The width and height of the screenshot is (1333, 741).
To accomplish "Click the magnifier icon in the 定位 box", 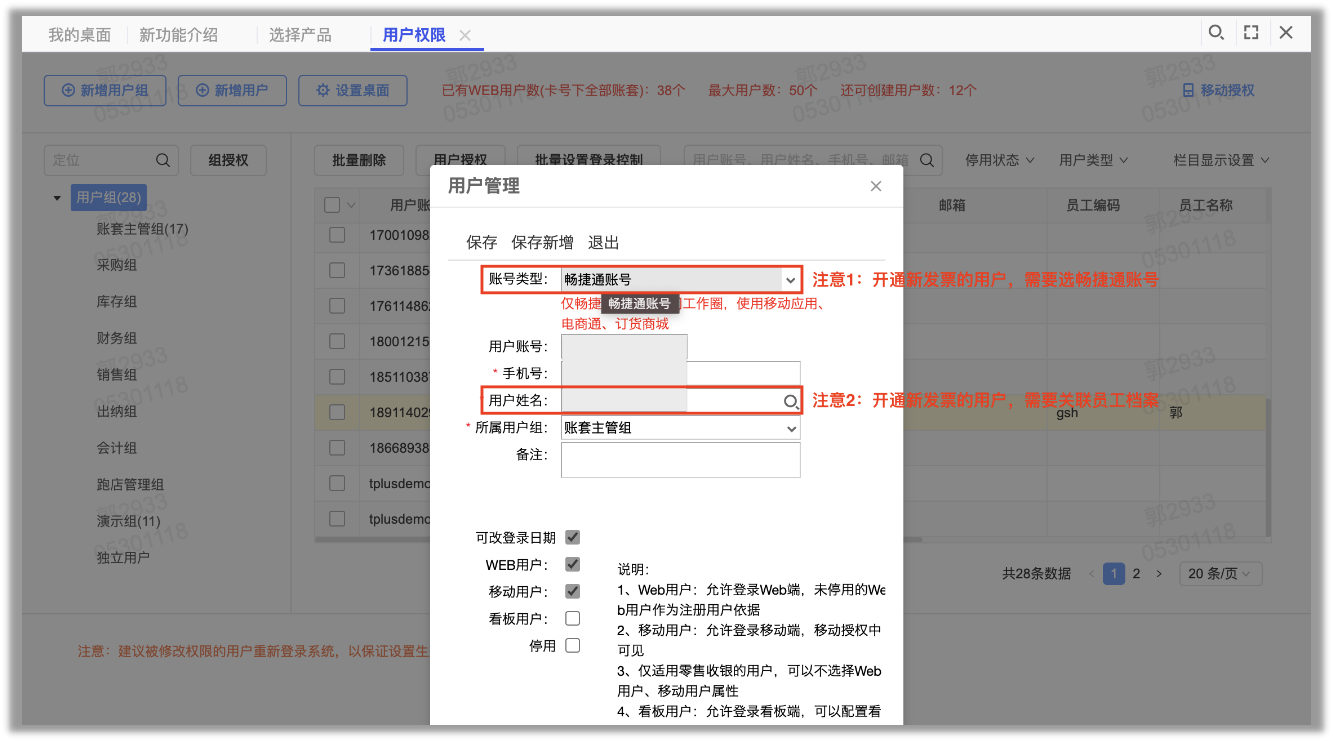I will point(163,160).
